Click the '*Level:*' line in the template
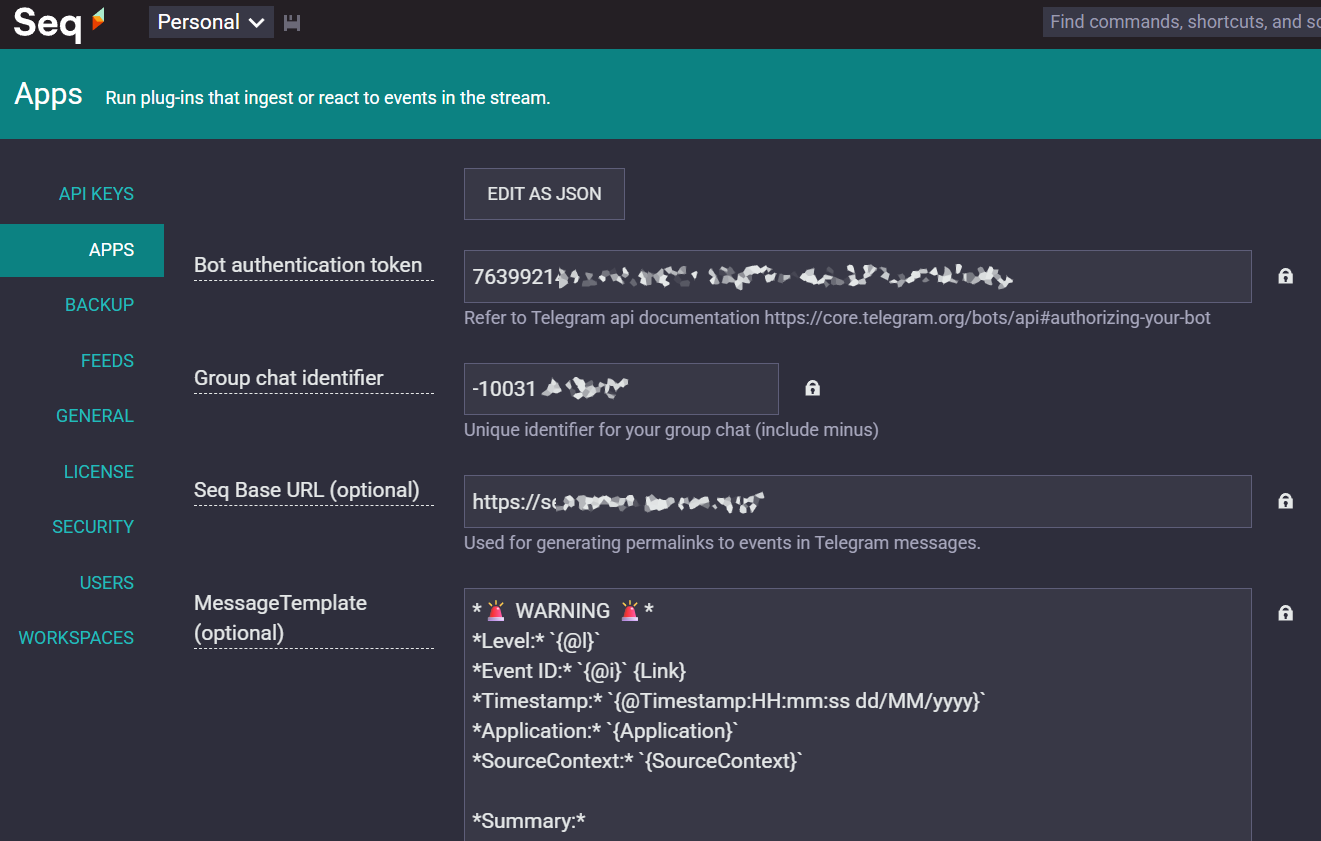Screen dimensions: 1321x841 point(535,641)
